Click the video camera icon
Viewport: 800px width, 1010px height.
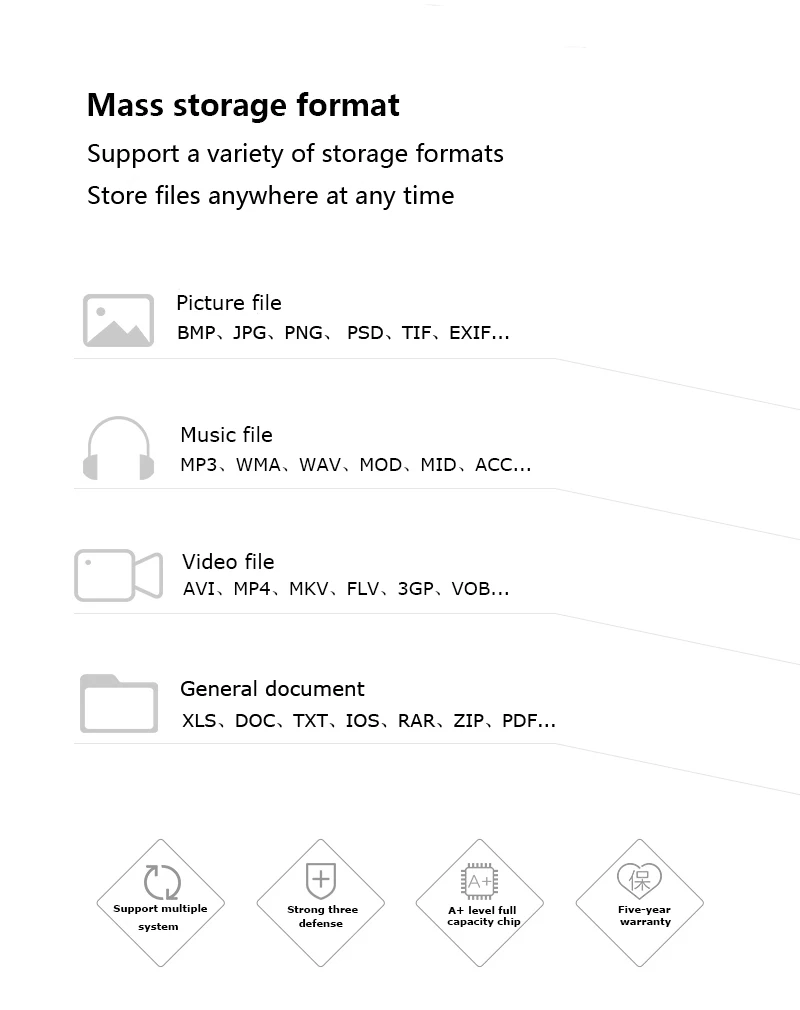[x=119, y=575]
